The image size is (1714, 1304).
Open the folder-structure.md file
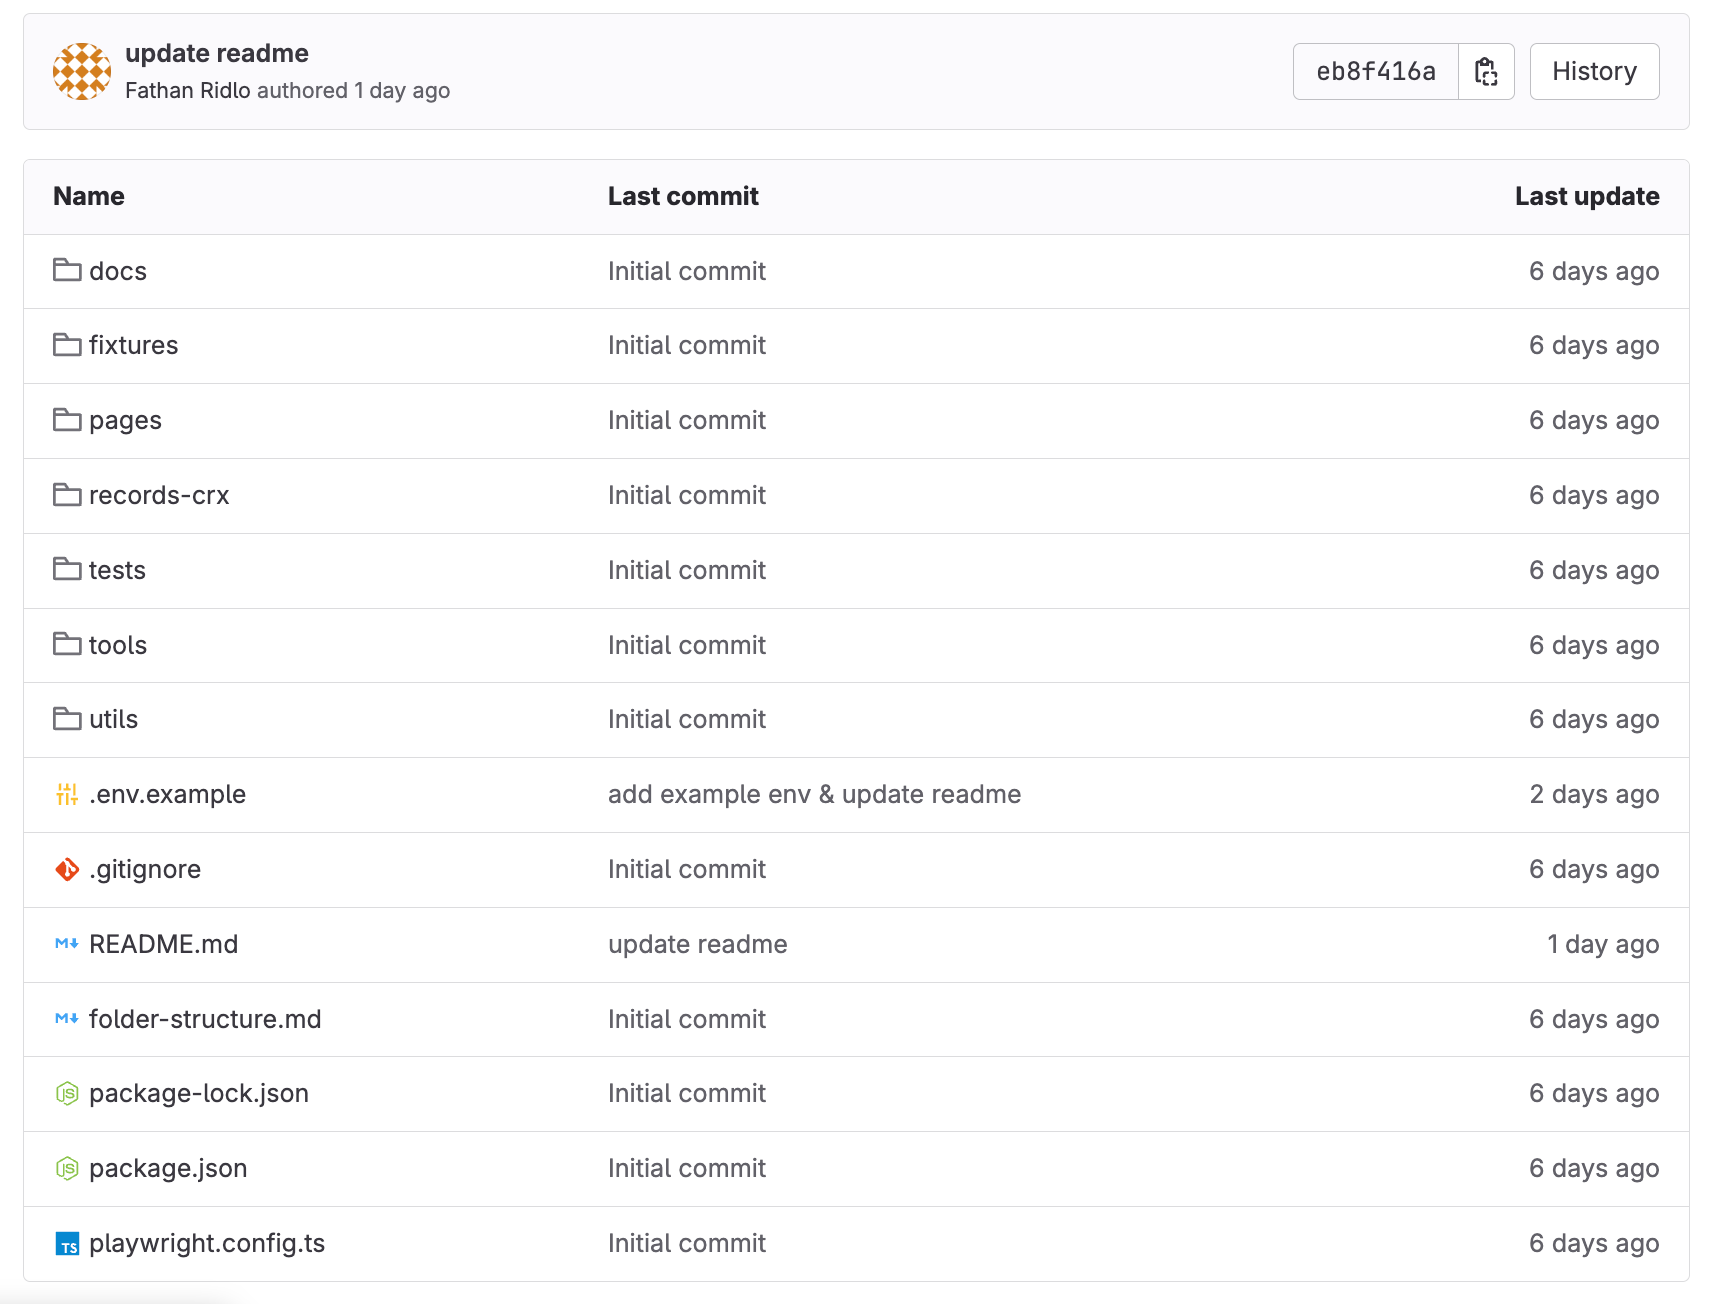pos(205,1019)
